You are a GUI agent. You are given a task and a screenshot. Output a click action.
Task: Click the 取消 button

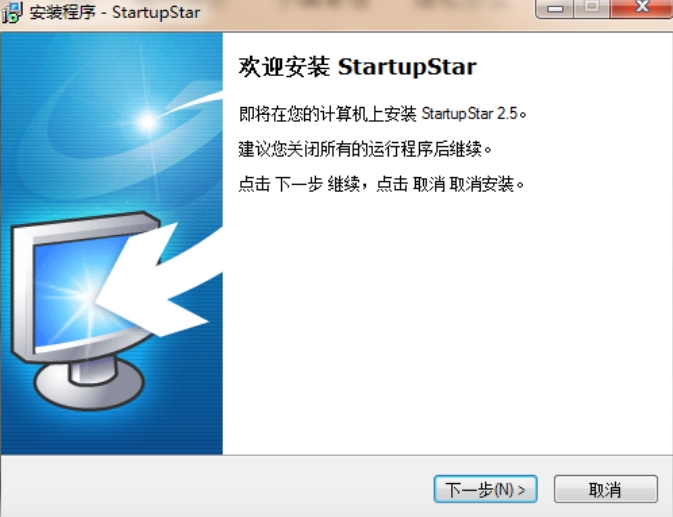click(x=606, y=489)
